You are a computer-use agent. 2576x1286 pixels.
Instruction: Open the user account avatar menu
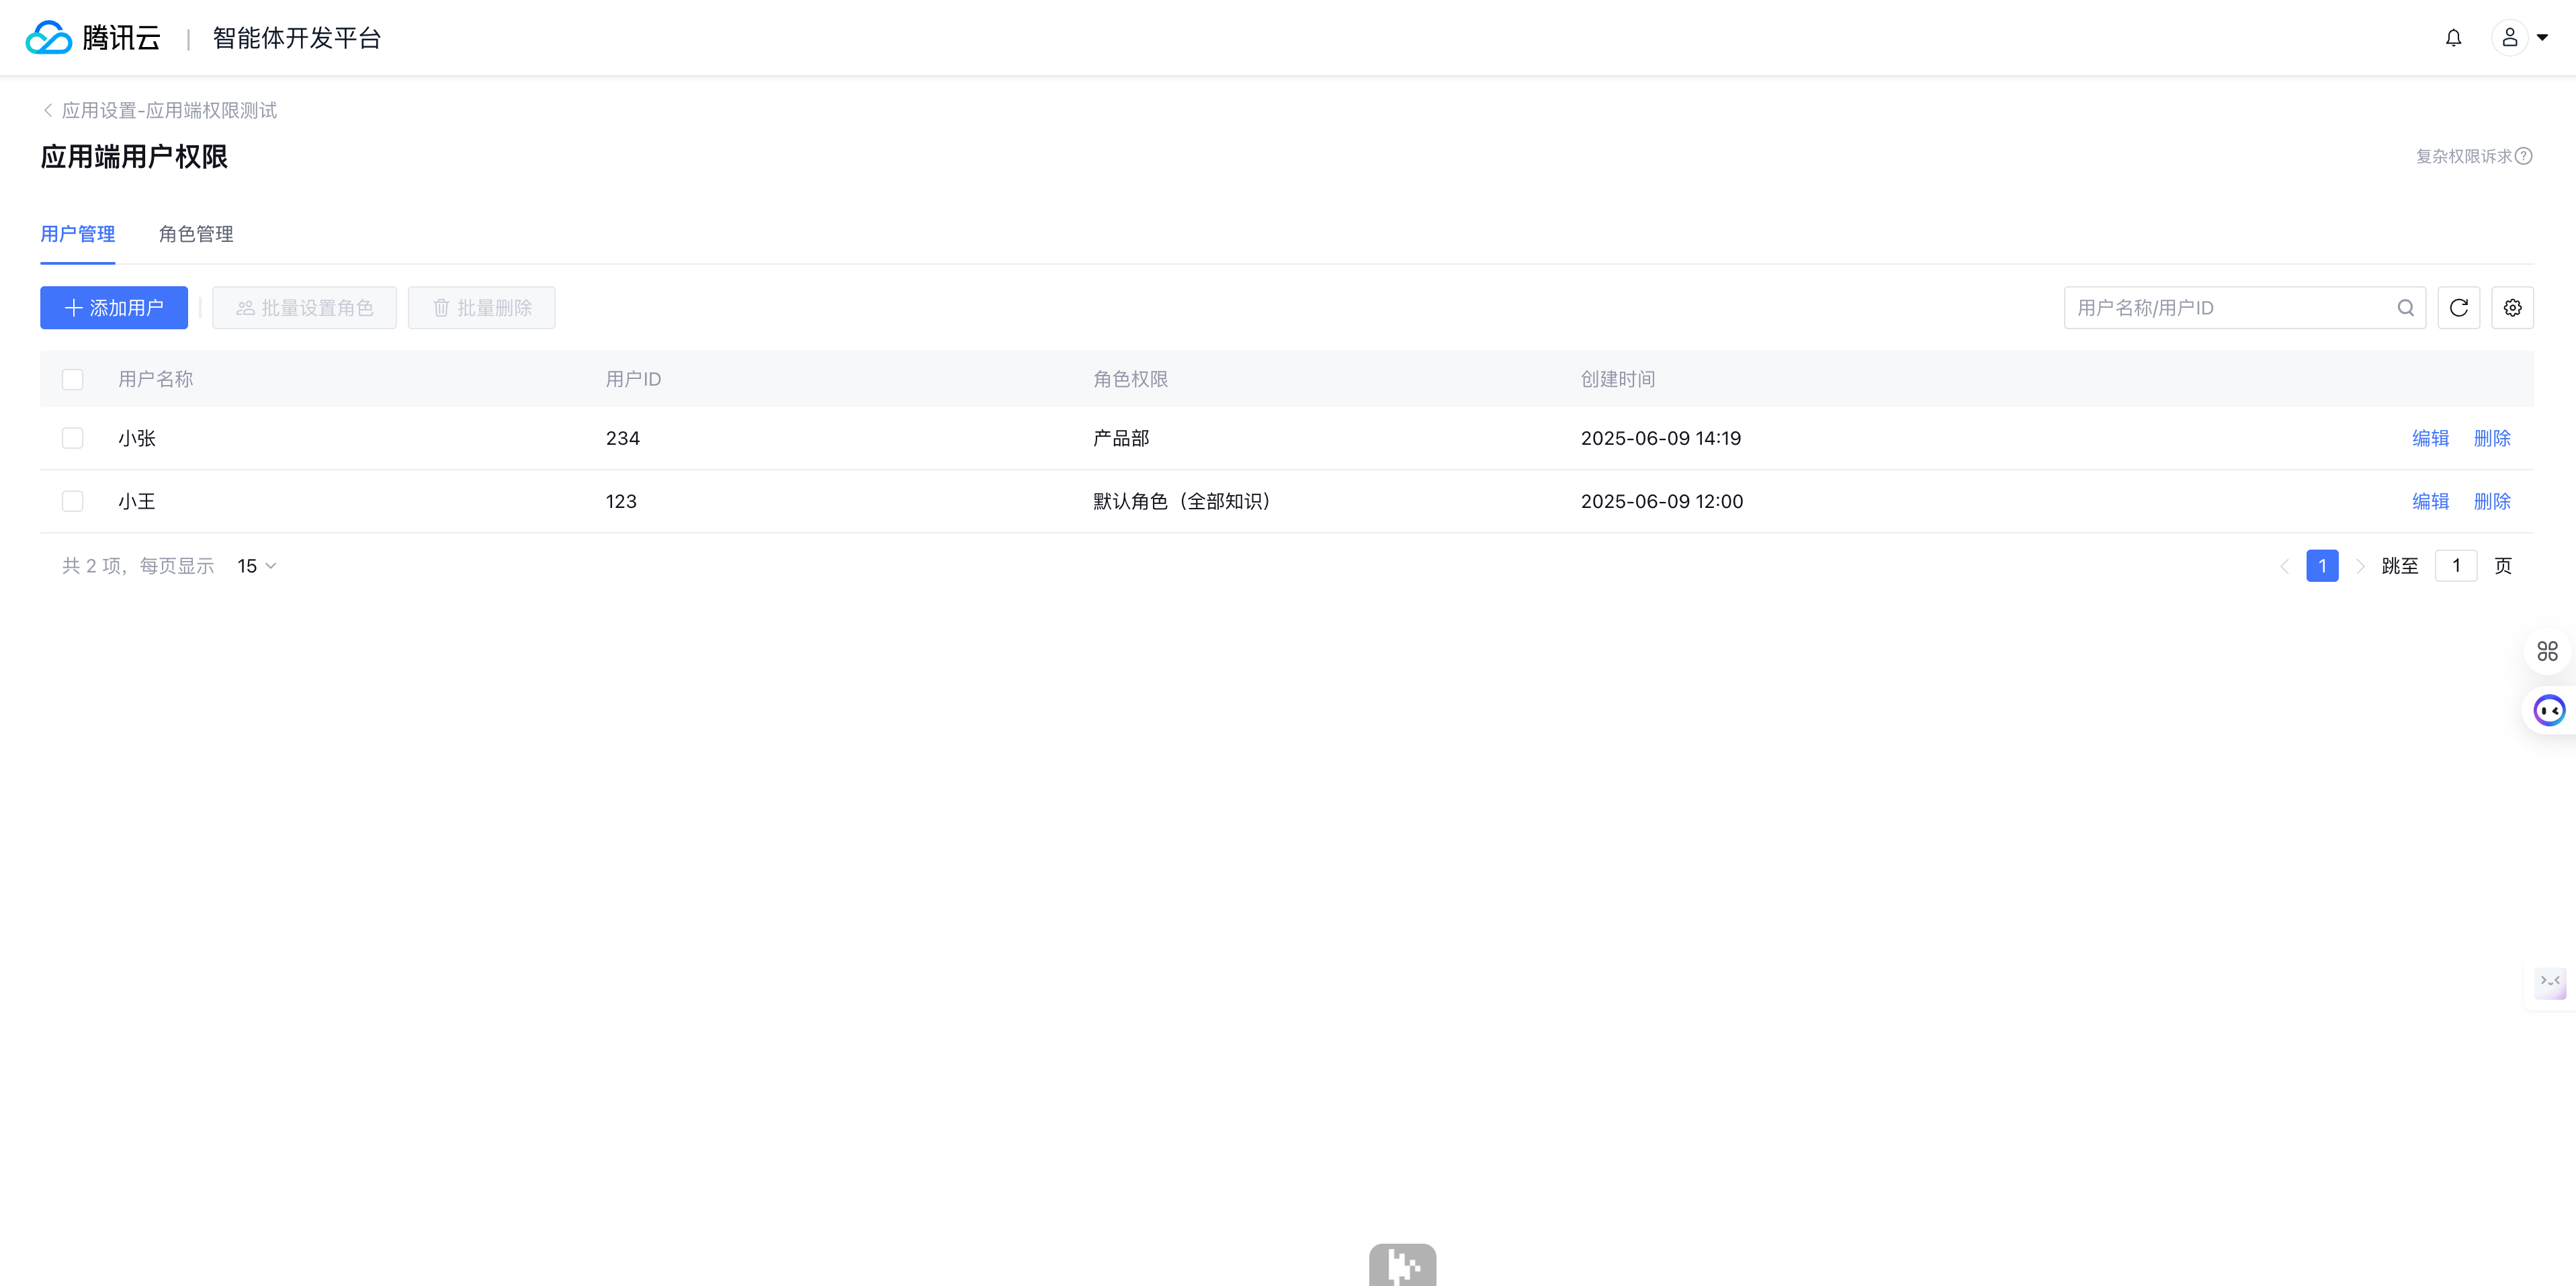click(x=2509, y=38)
